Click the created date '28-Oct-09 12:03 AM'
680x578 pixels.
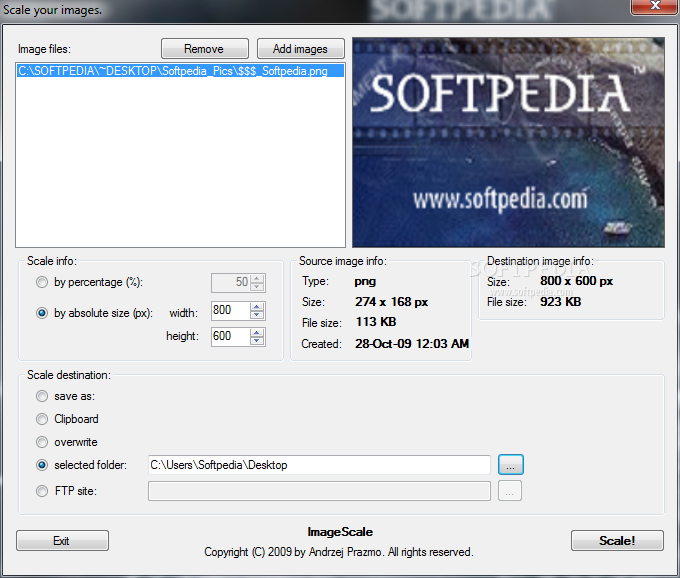(x=412, y=343)
